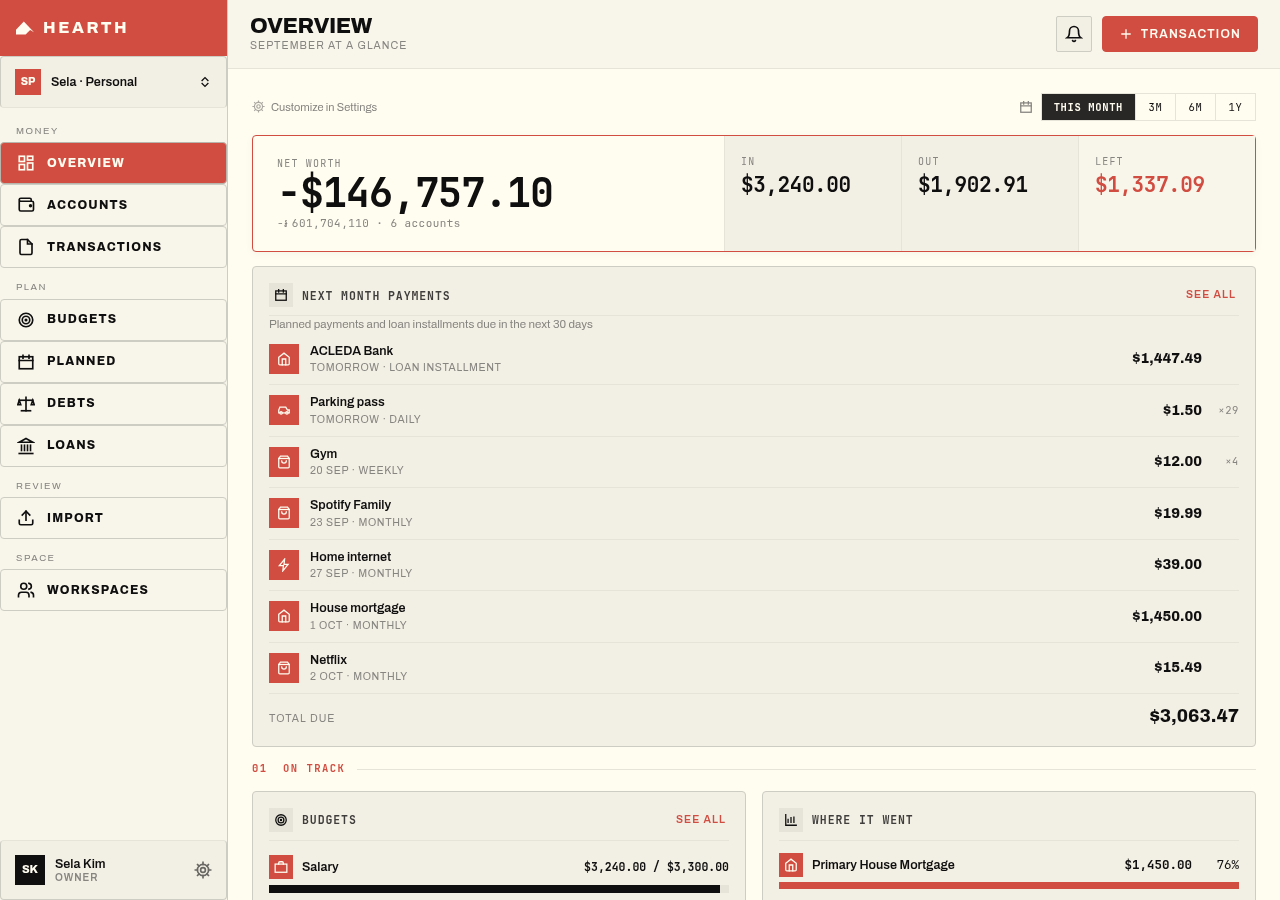The width and height of the screenshot is (1280, 900).
Task: Navigate to Planned payments
Action: click(114, 362)
